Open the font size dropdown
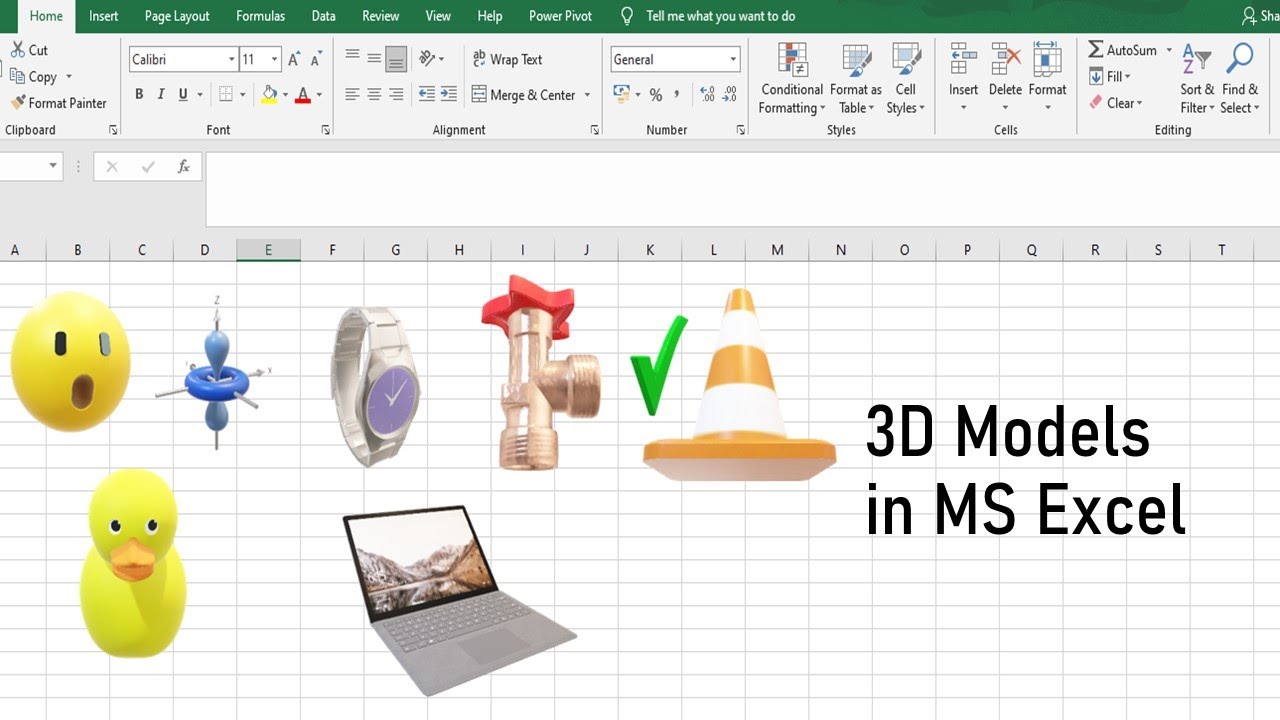Viewport: 1280px width, 720px height. coord(274,60)
